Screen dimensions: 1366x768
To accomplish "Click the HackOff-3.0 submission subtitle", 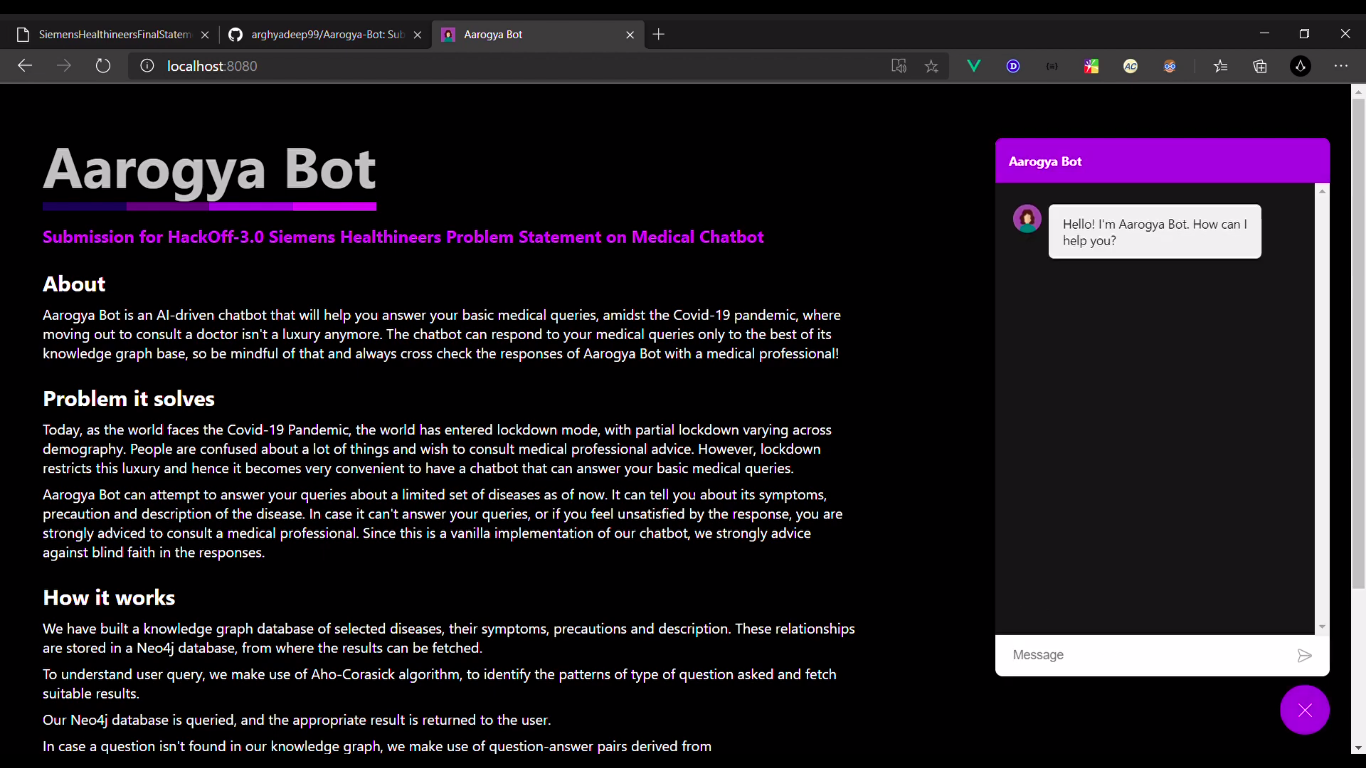I will click(403, 237).
